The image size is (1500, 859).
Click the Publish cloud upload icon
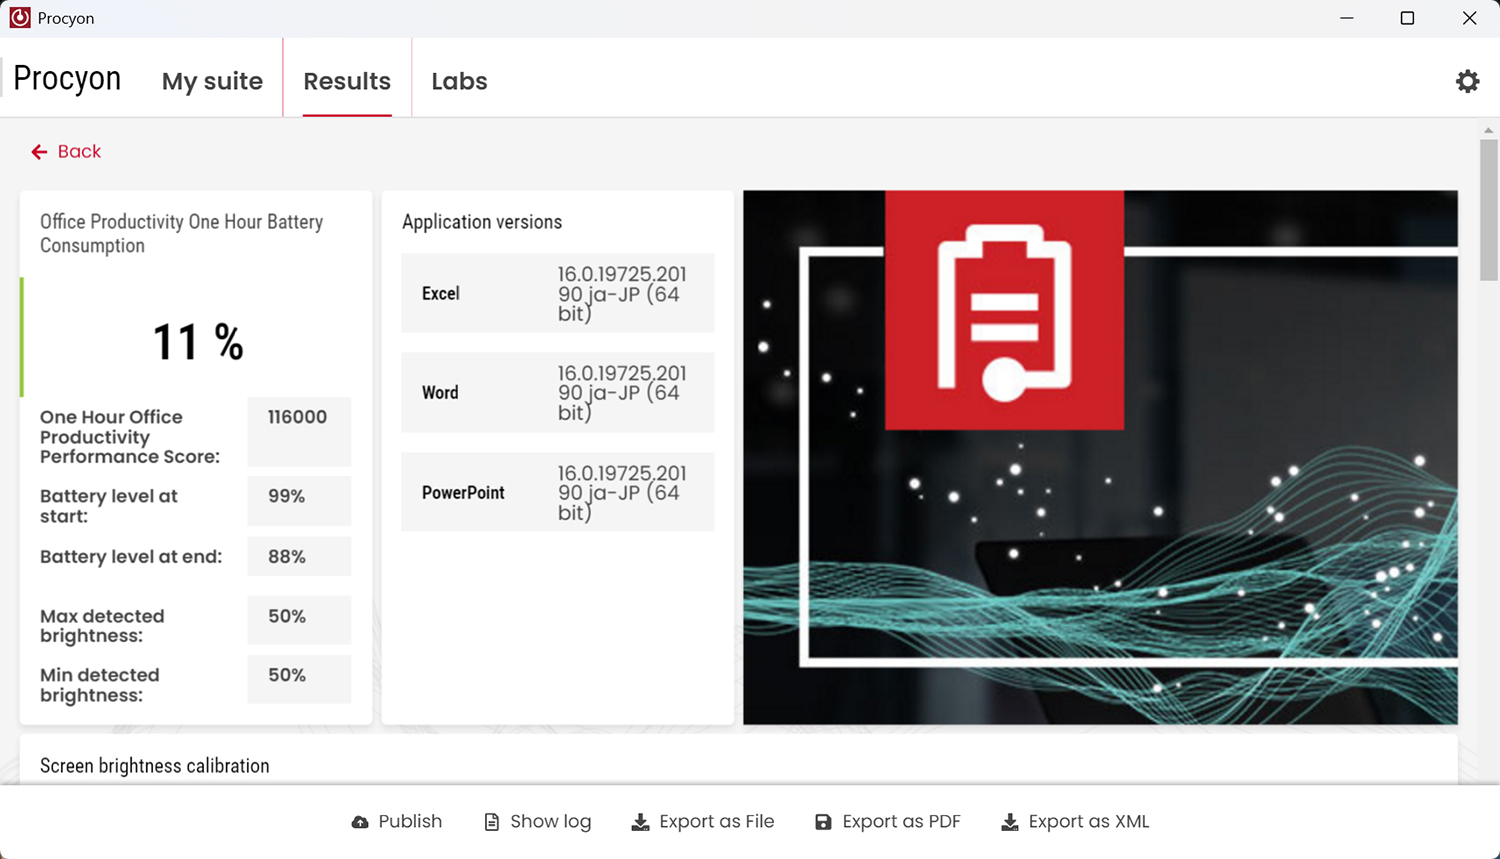360,822
